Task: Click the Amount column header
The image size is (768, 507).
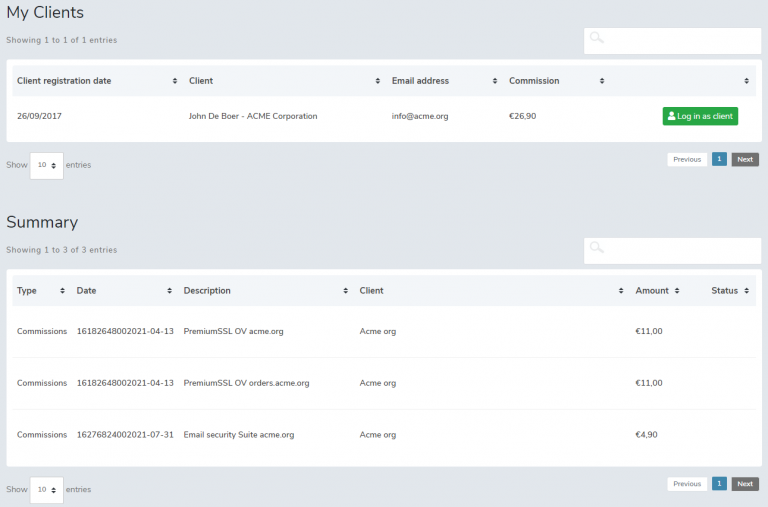Action: coord(652,290)
